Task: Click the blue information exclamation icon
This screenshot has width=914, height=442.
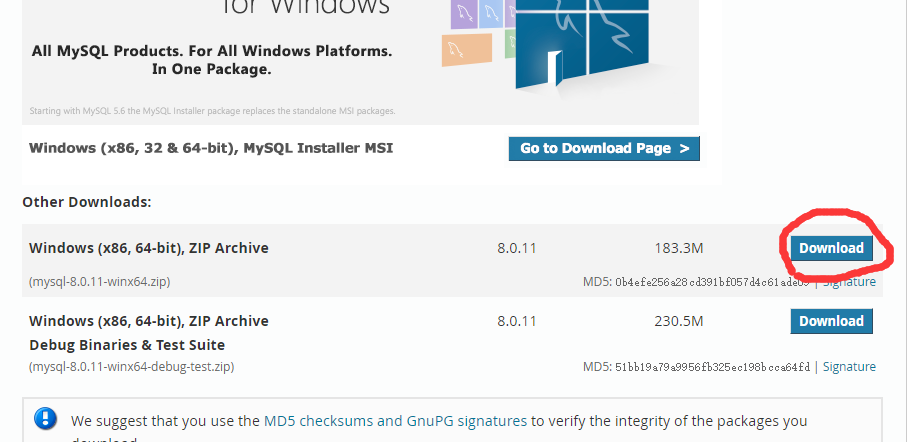Action: pyautogui.click(x=45, y=419)
